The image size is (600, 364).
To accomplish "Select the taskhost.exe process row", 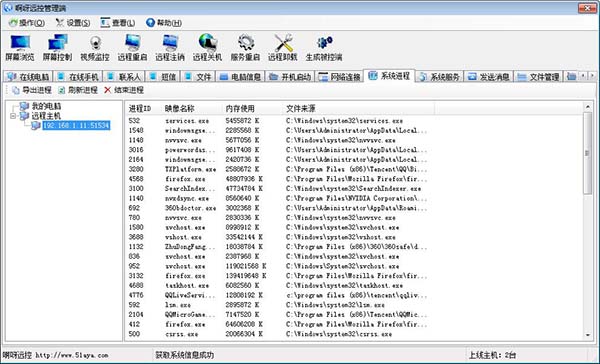I will click(279, 286).
